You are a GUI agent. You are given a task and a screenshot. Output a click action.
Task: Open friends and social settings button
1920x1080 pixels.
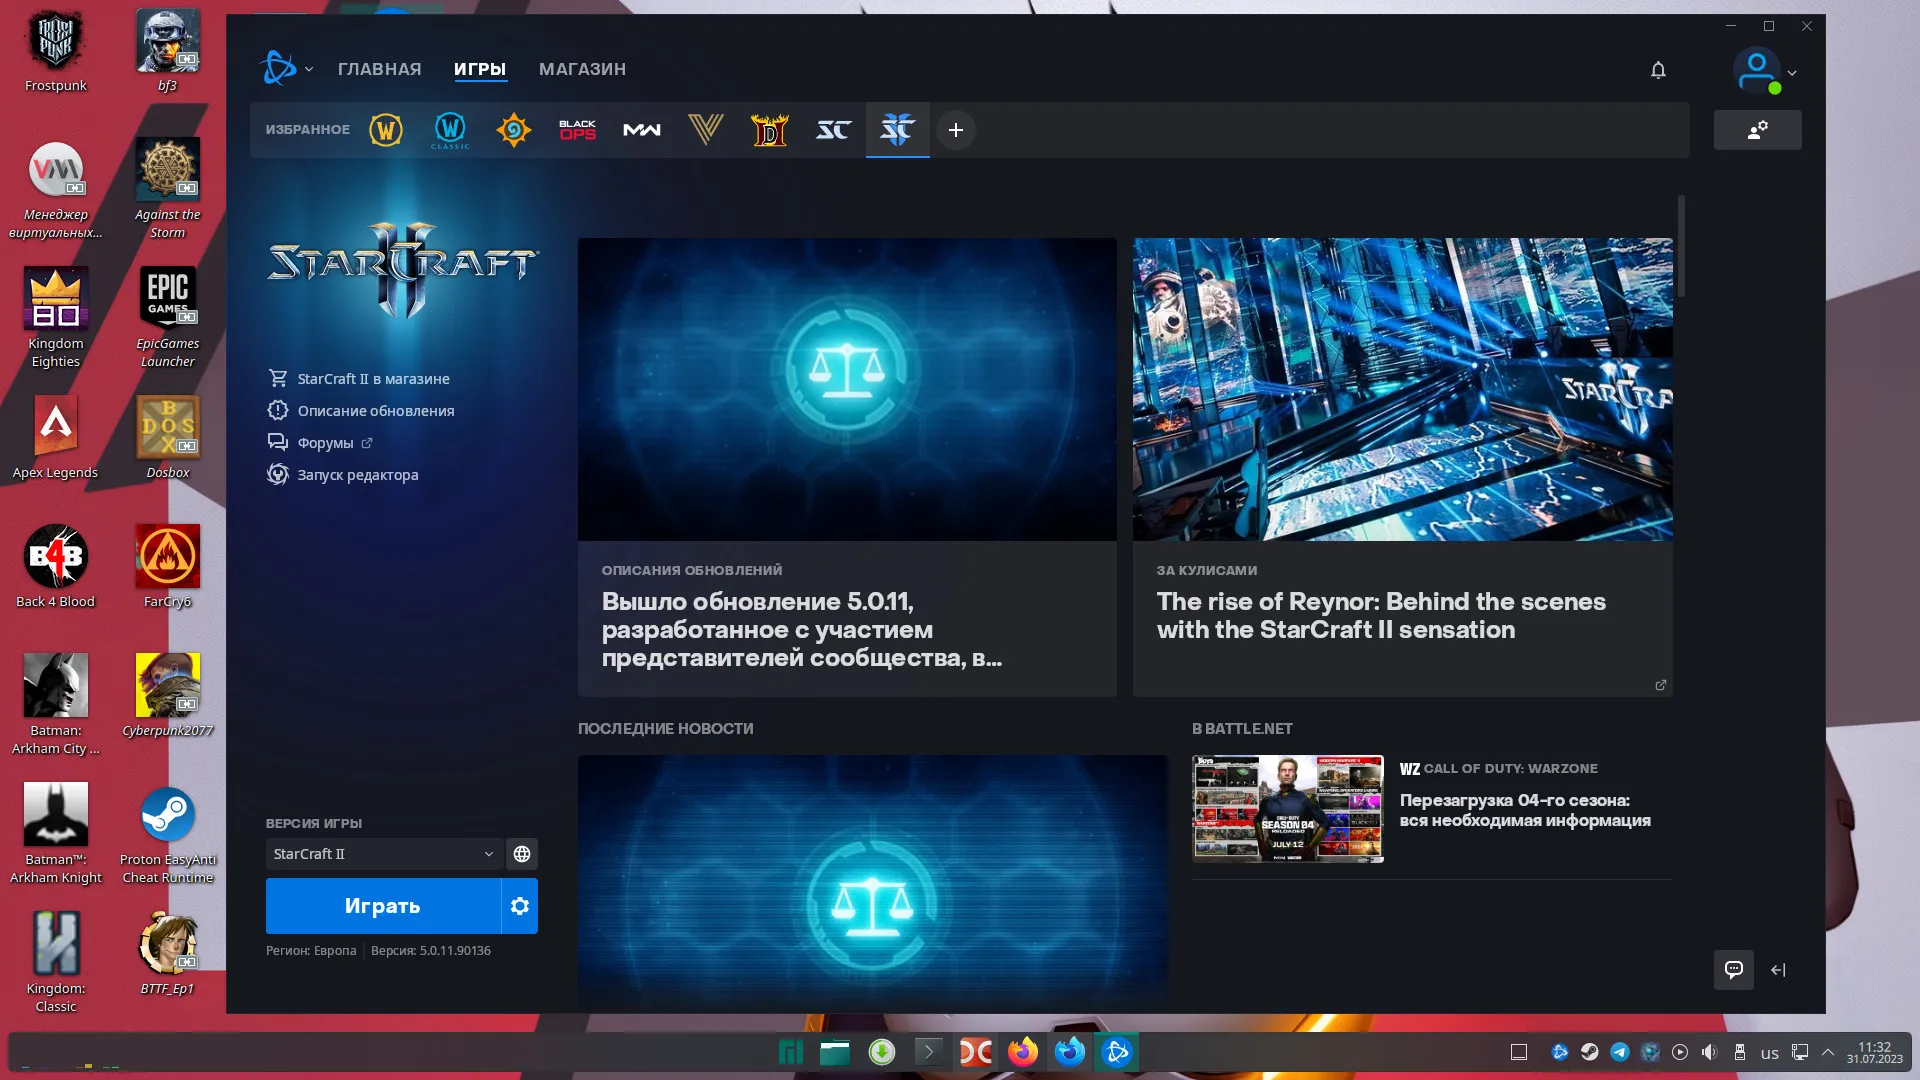click(1757, 130)
